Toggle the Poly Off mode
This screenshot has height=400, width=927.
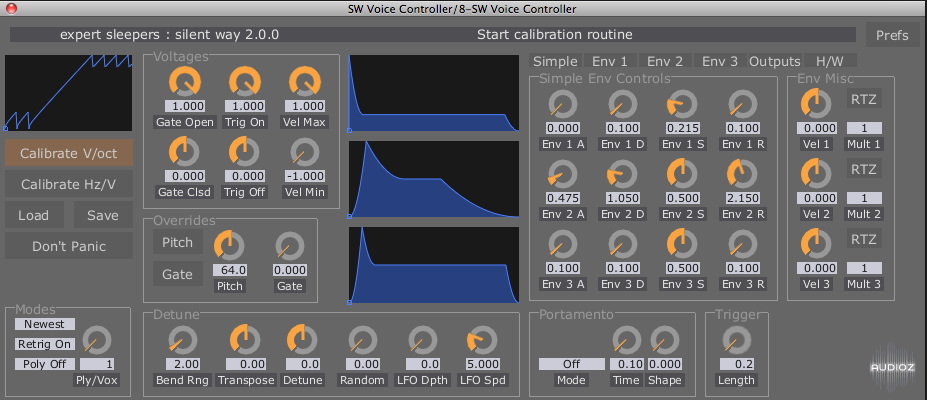[x=44, y=364]
